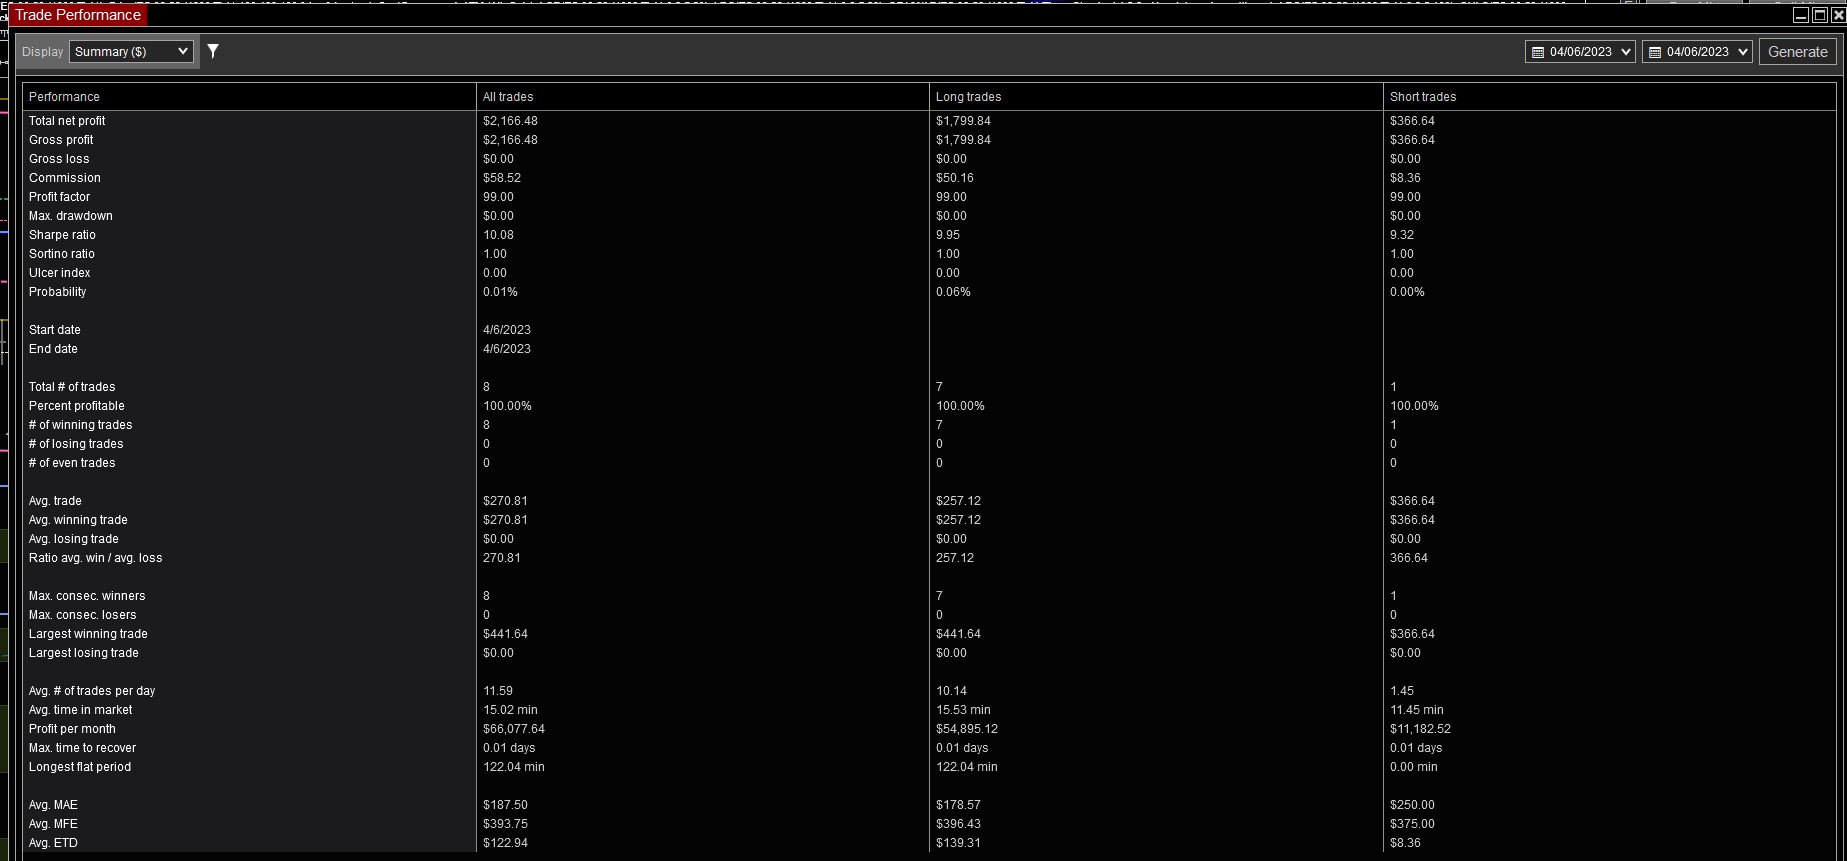This screenshot has height=861, width=1847.
Task: Minimize the Trade Performance window
Action: pyautogui.click(x=1801, y=15)
